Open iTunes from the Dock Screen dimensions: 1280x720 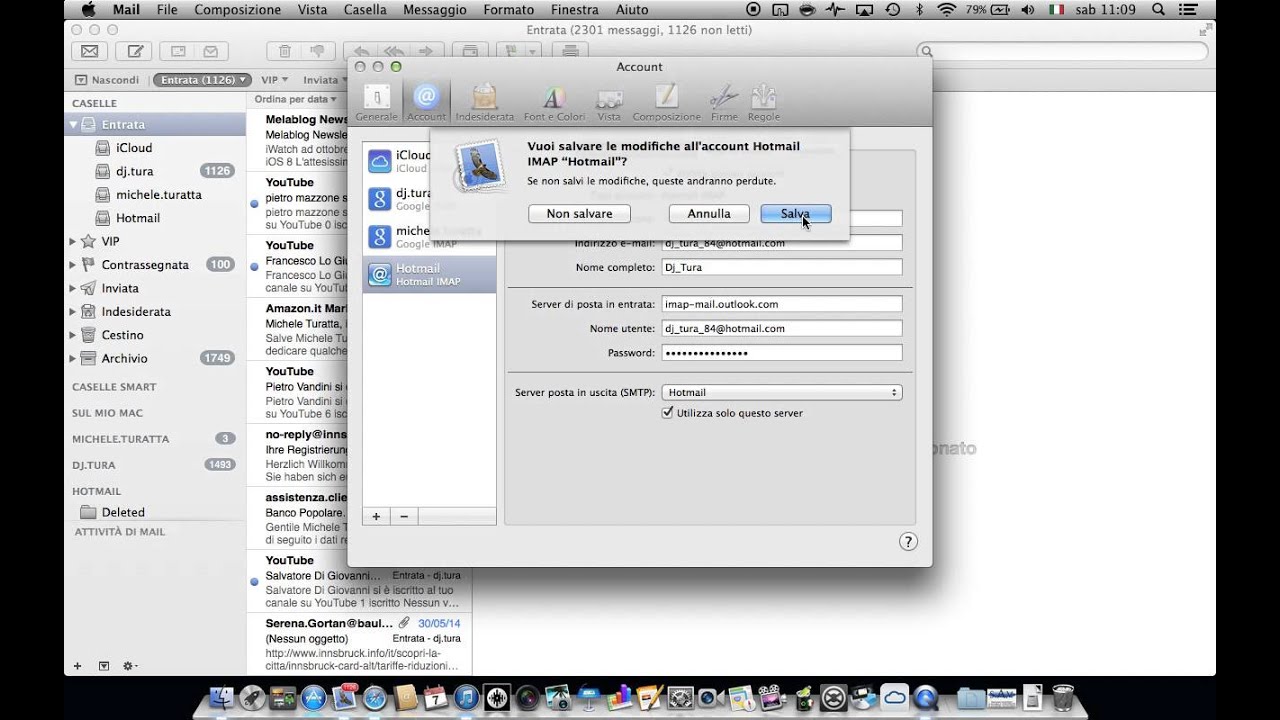coord(466,698)
